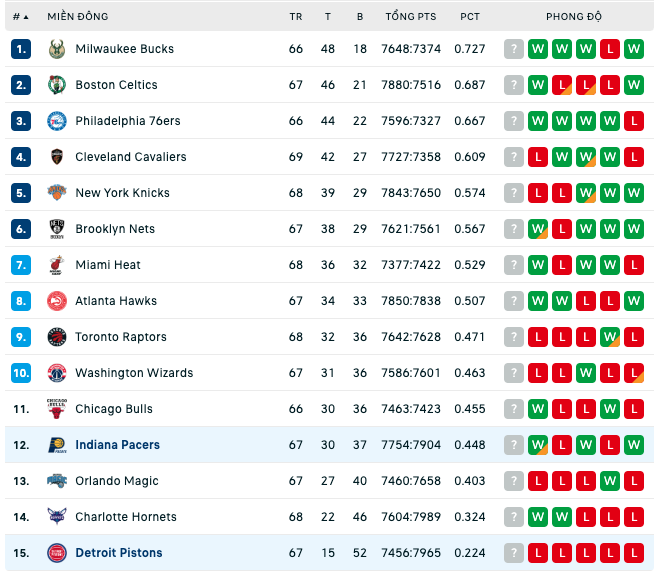The height and width of the screenshot is (575, 659).
Task: Click the Detroit Pistons logo
Action: pyautogui.click(x=57, y=553)
